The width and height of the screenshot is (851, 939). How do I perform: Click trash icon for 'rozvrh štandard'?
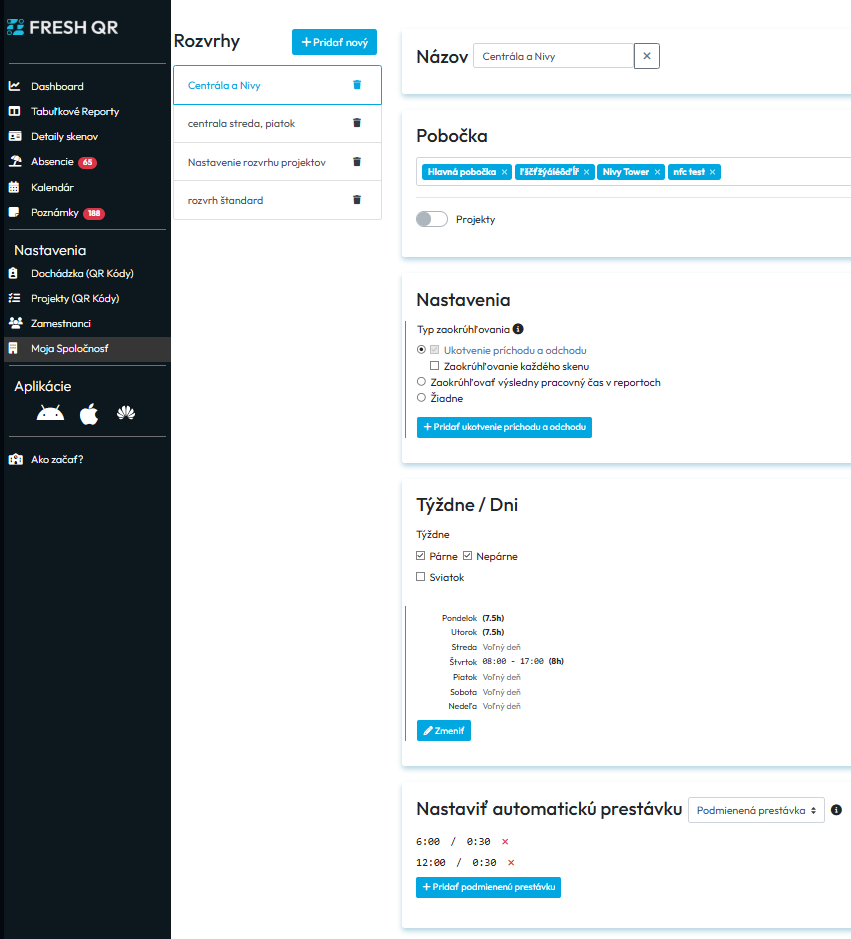coord(357,200)
